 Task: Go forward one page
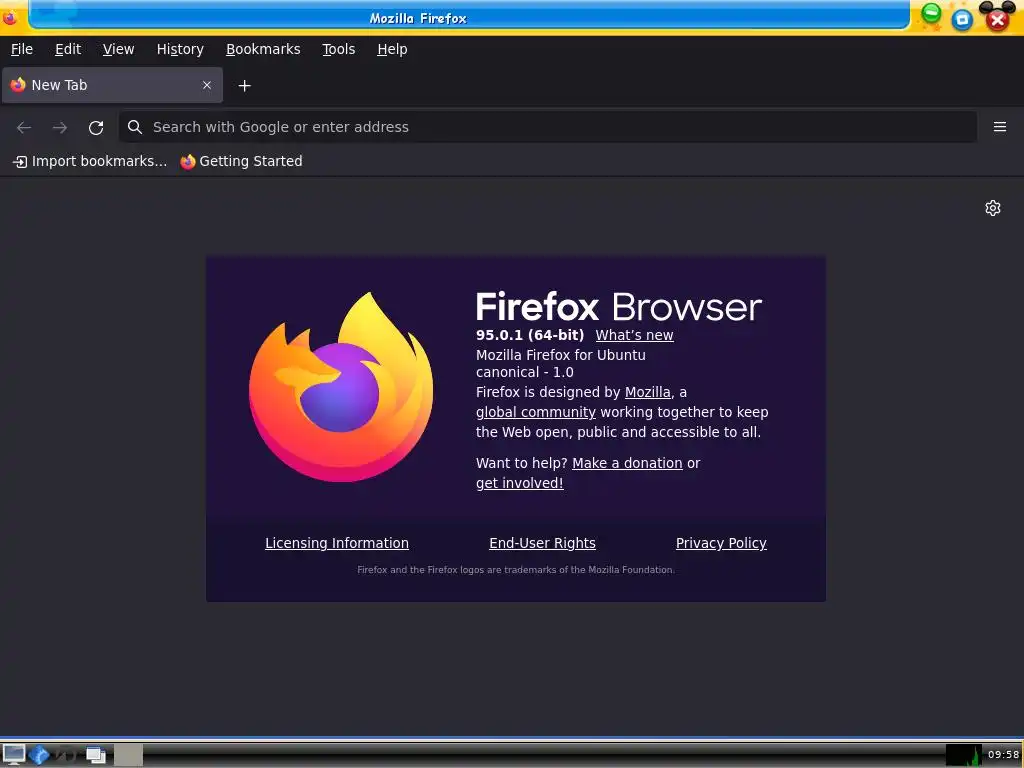point(59,127)
